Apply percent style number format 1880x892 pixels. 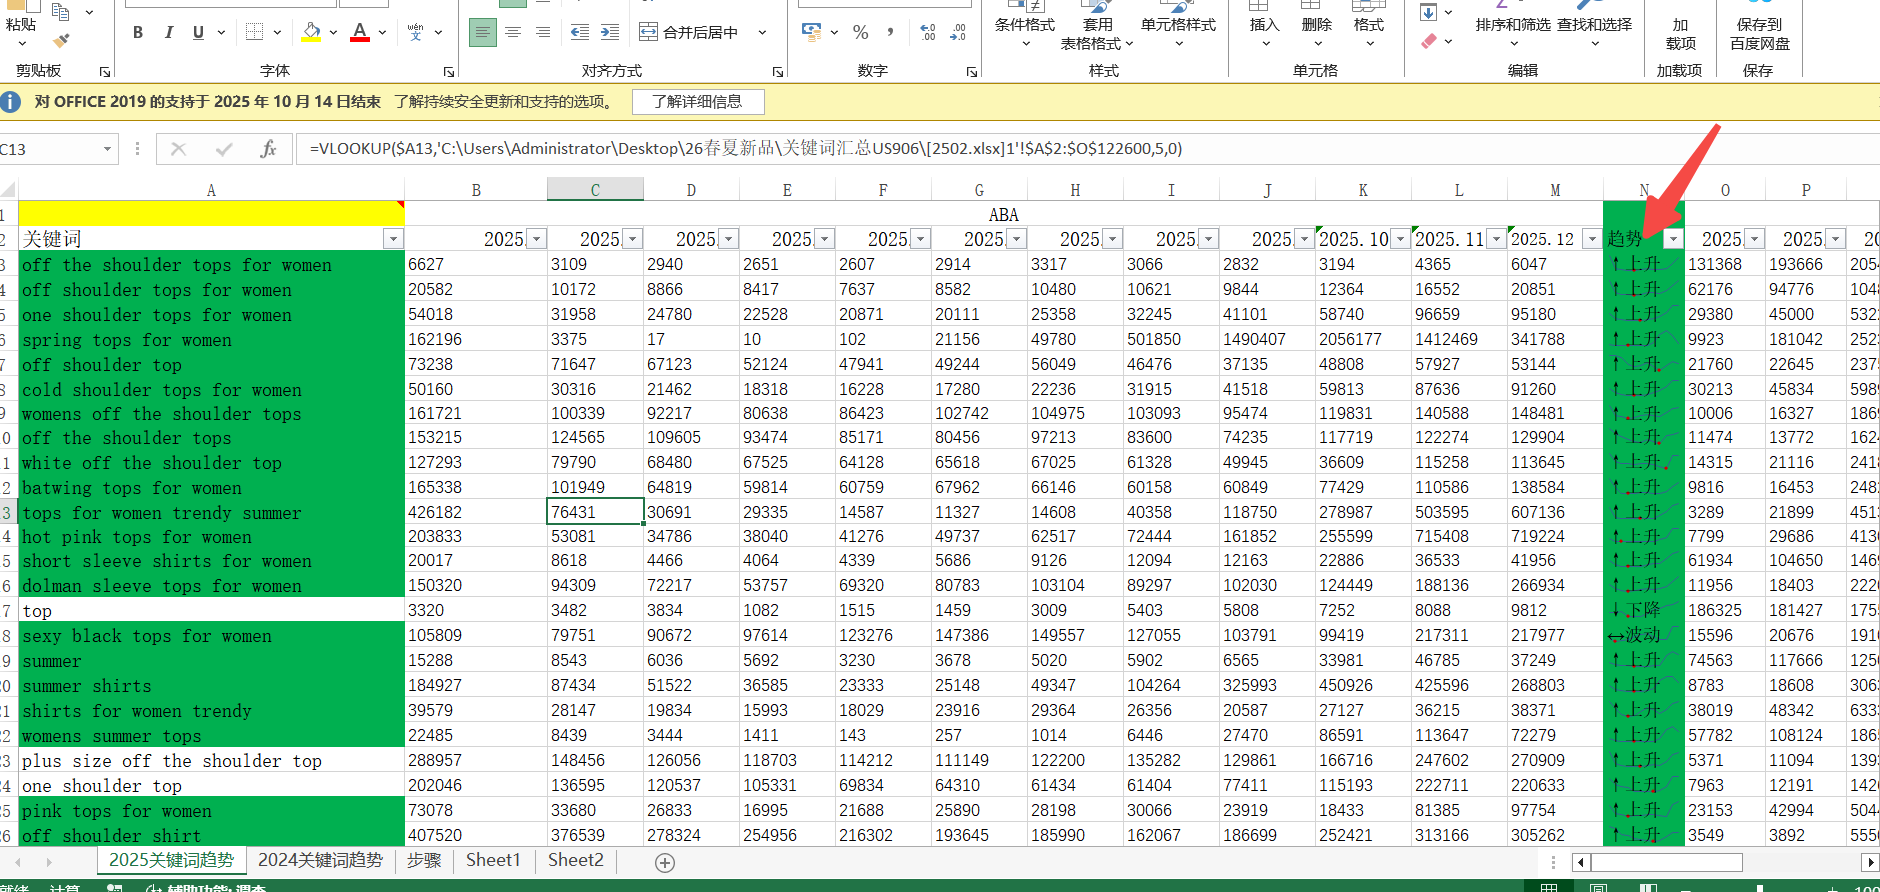(x=860, y=32)
